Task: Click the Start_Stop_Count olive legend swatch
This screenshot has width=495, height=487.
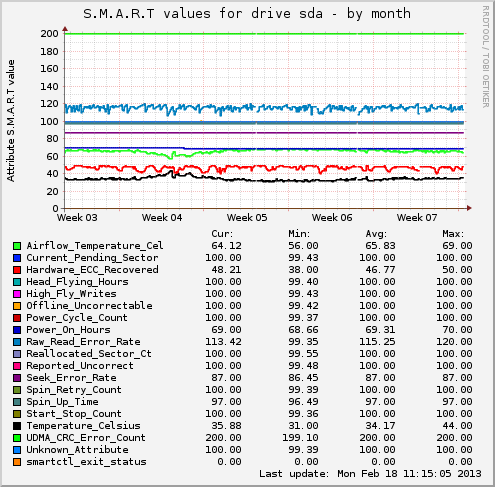Action: pyautogui.click(x=17, y=414)
